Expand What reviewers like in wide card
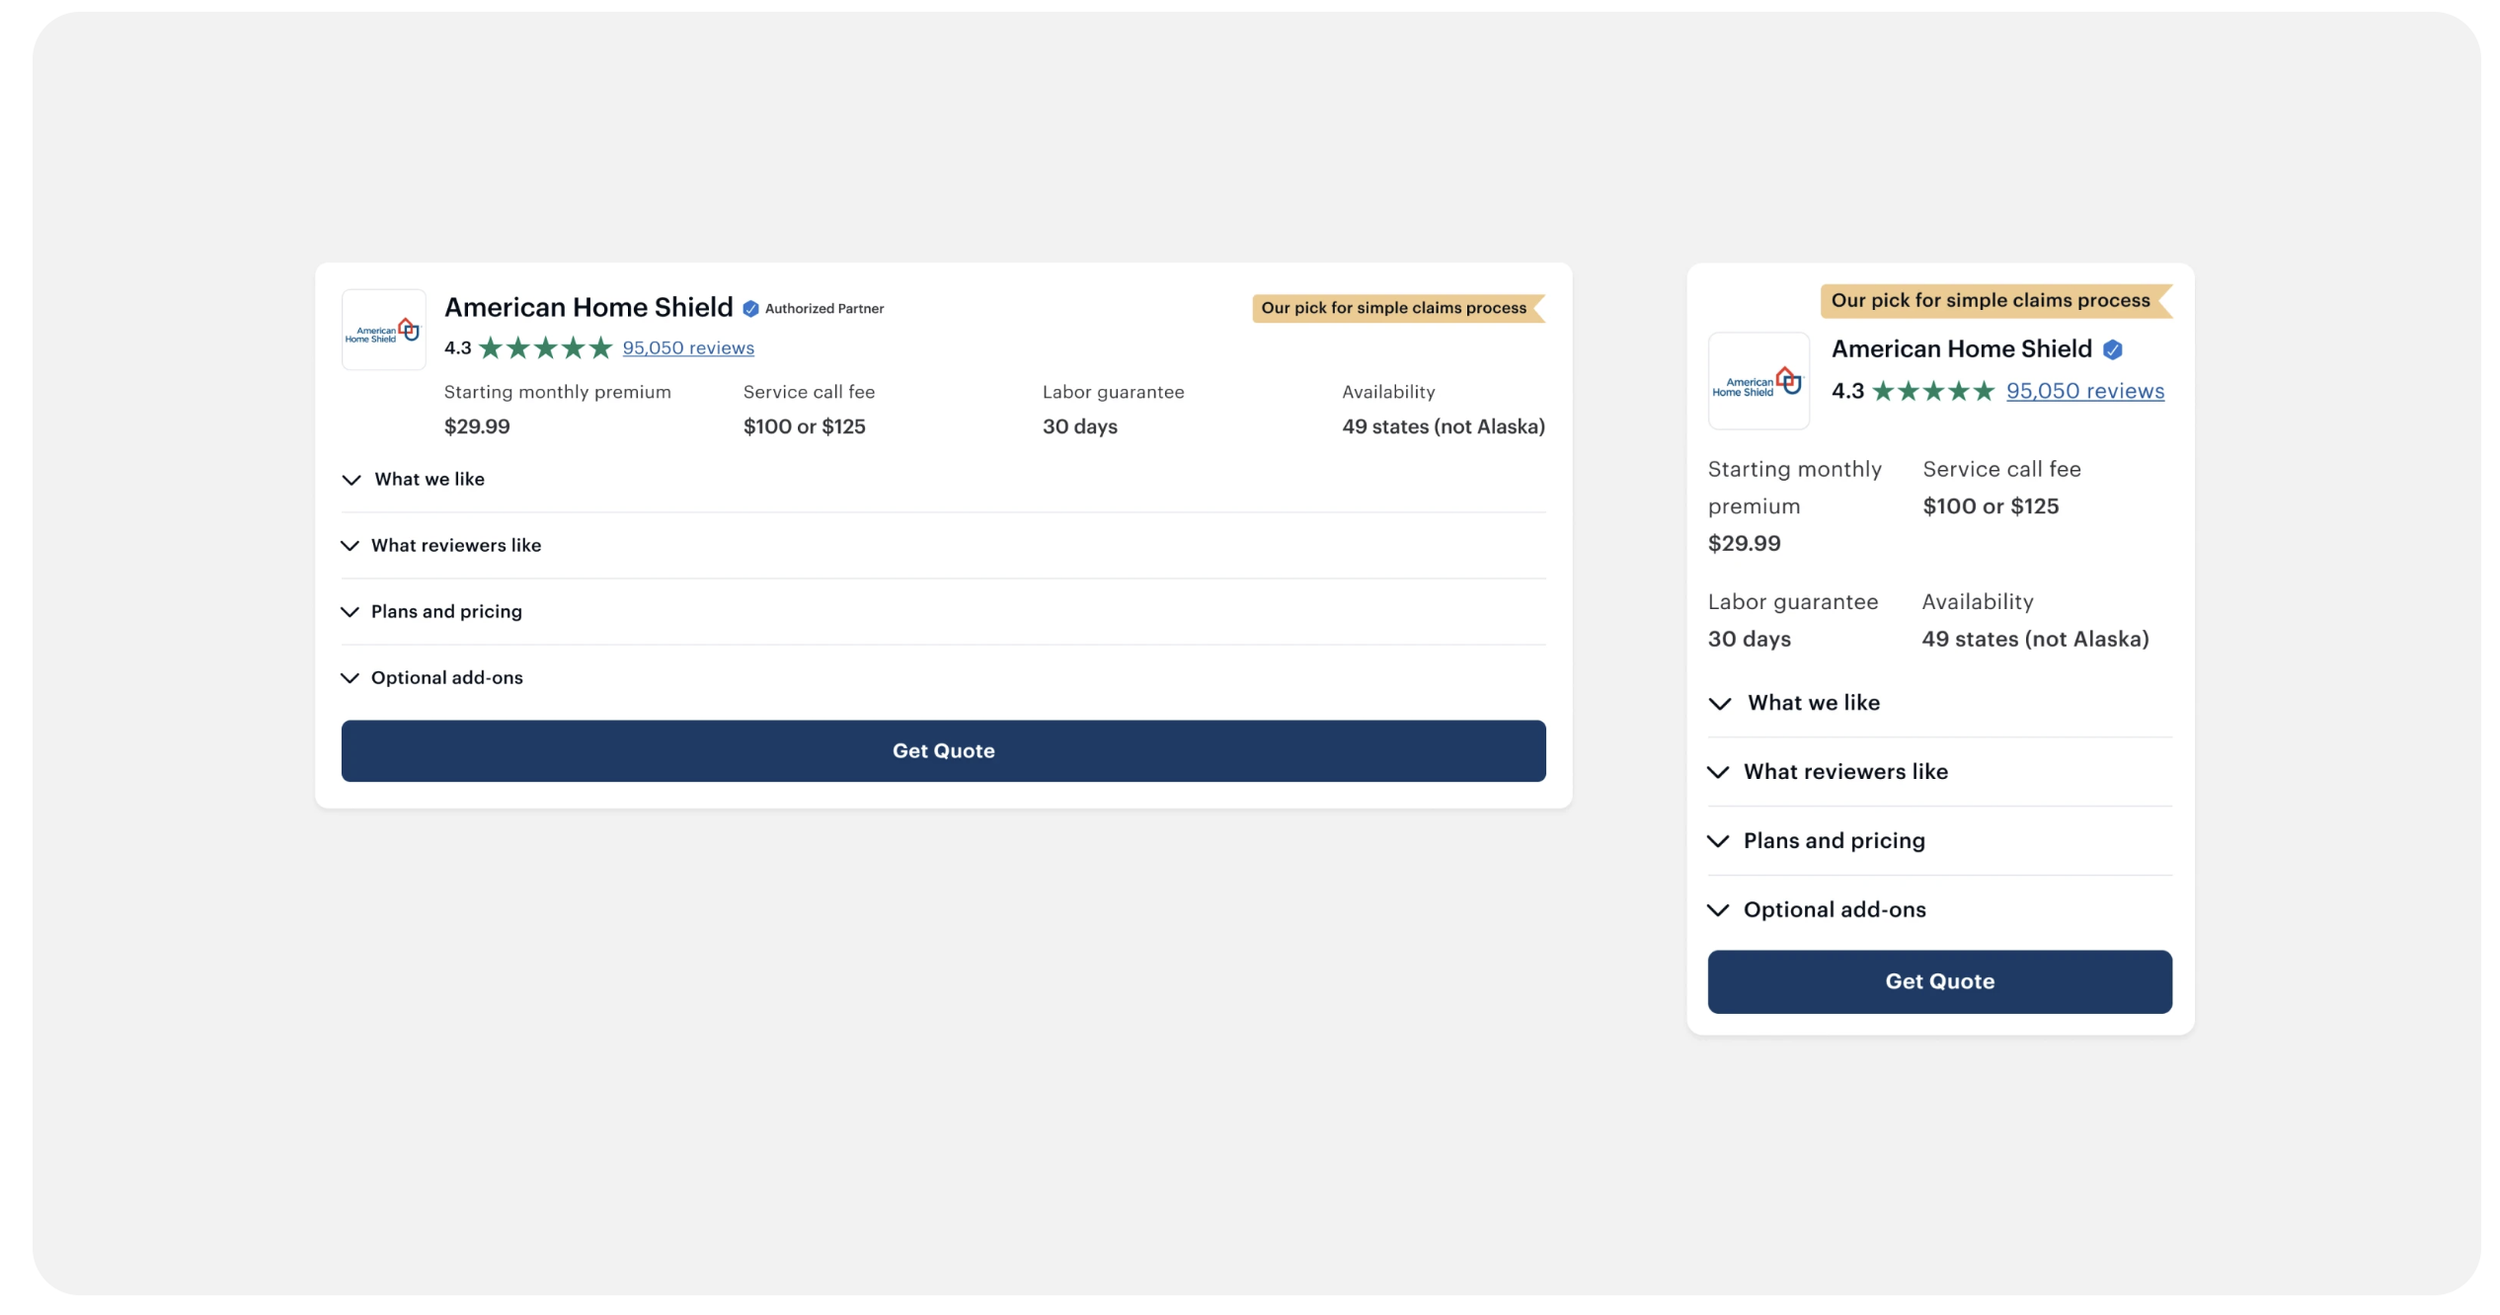Viewport: 2500px width, 1315px height. (x=455, y=546)
